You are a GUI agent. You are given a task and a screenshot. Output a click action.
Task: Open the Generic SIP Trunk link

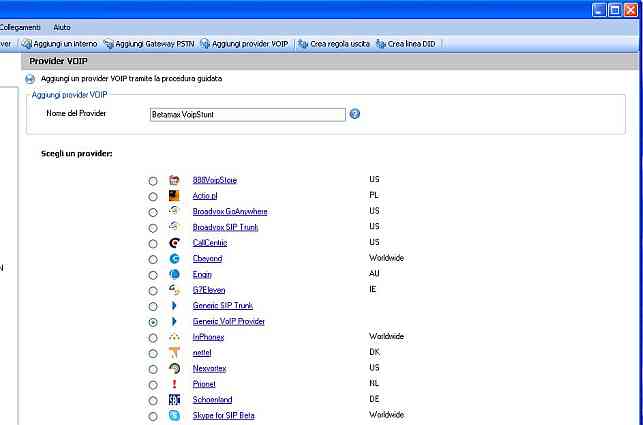tap(222, 306)
